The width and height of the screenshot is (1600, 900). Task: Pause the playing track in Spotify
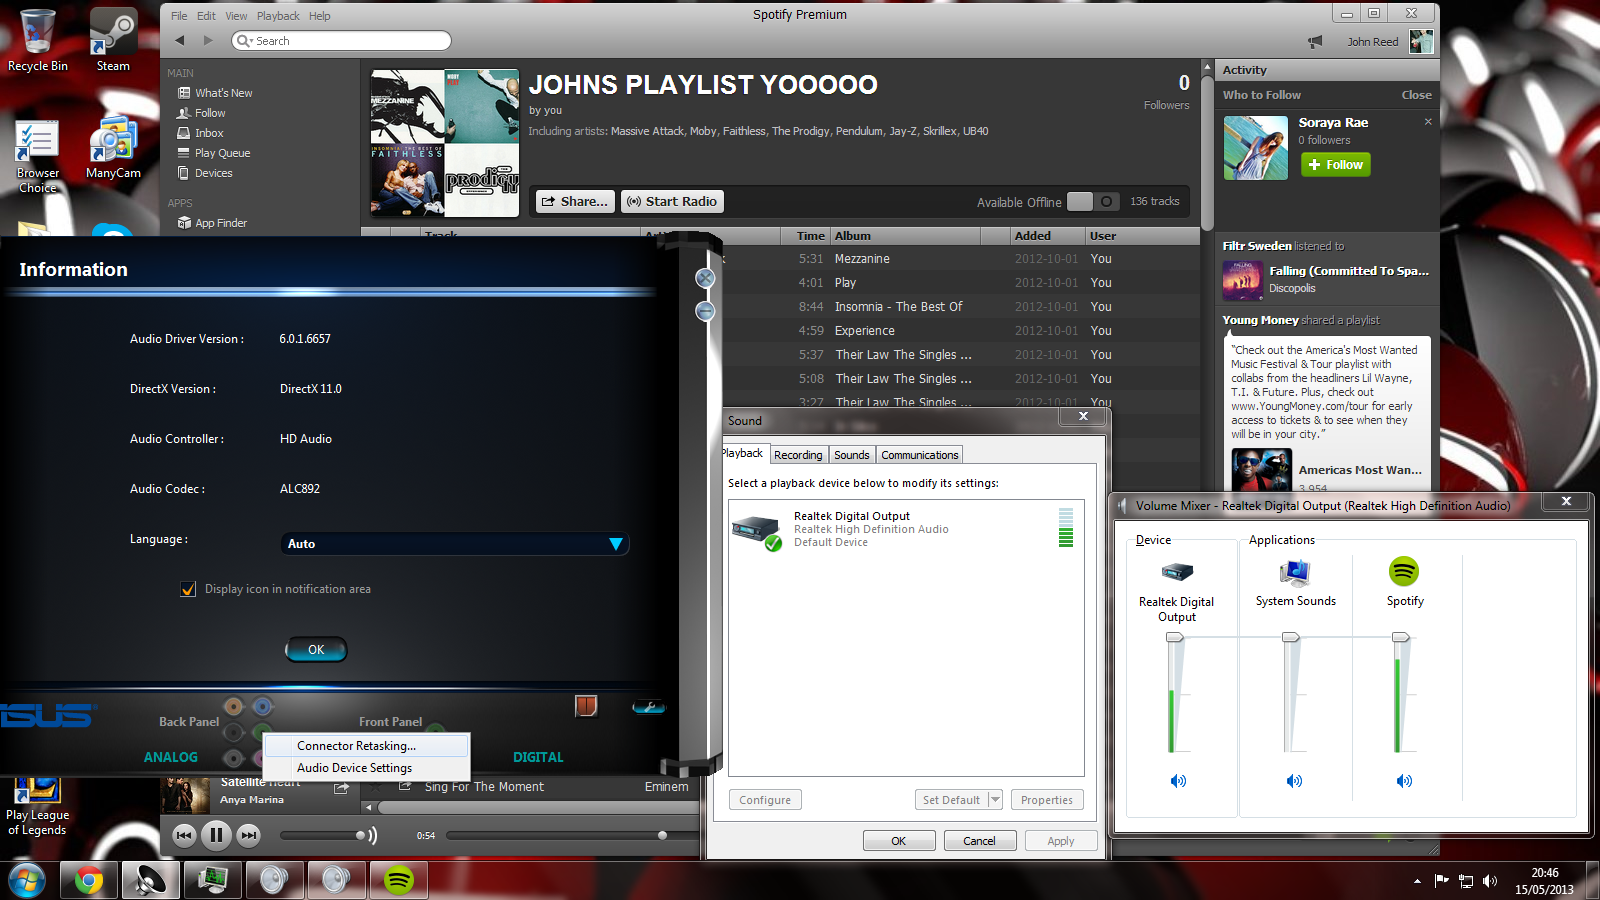coord(216,835)
